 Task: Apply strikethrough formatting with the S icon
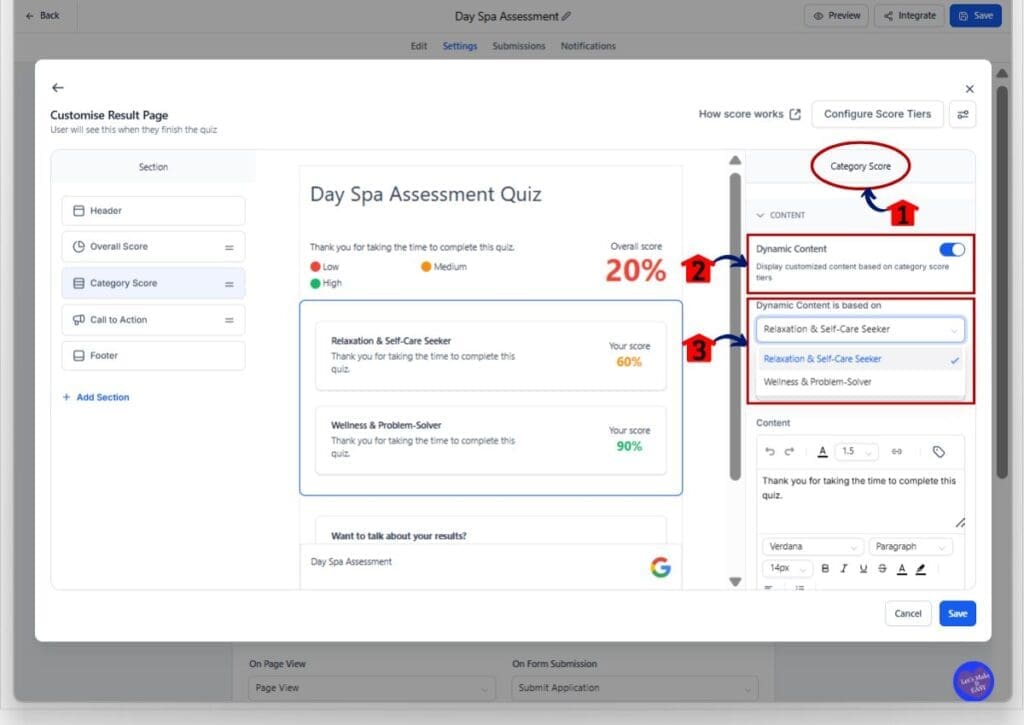(x=882, y=568)
